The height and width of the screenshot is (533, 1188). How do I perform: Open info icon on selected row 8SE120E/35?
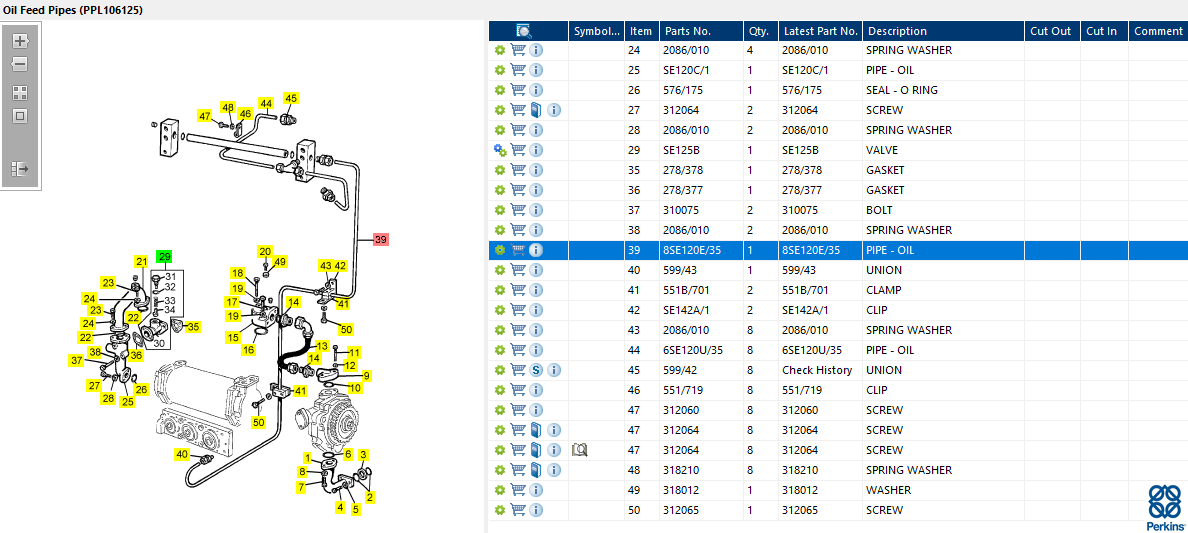pos(536,250)
